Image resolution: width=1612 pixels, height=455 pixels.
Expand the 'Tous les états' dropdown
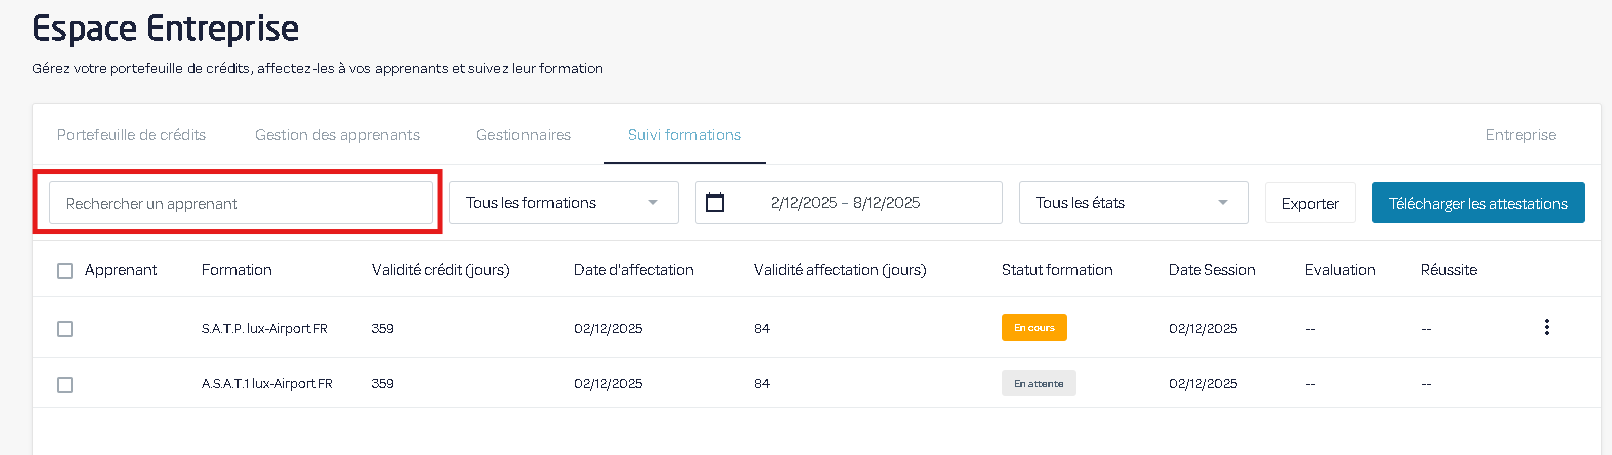(x=1133, y=203)
